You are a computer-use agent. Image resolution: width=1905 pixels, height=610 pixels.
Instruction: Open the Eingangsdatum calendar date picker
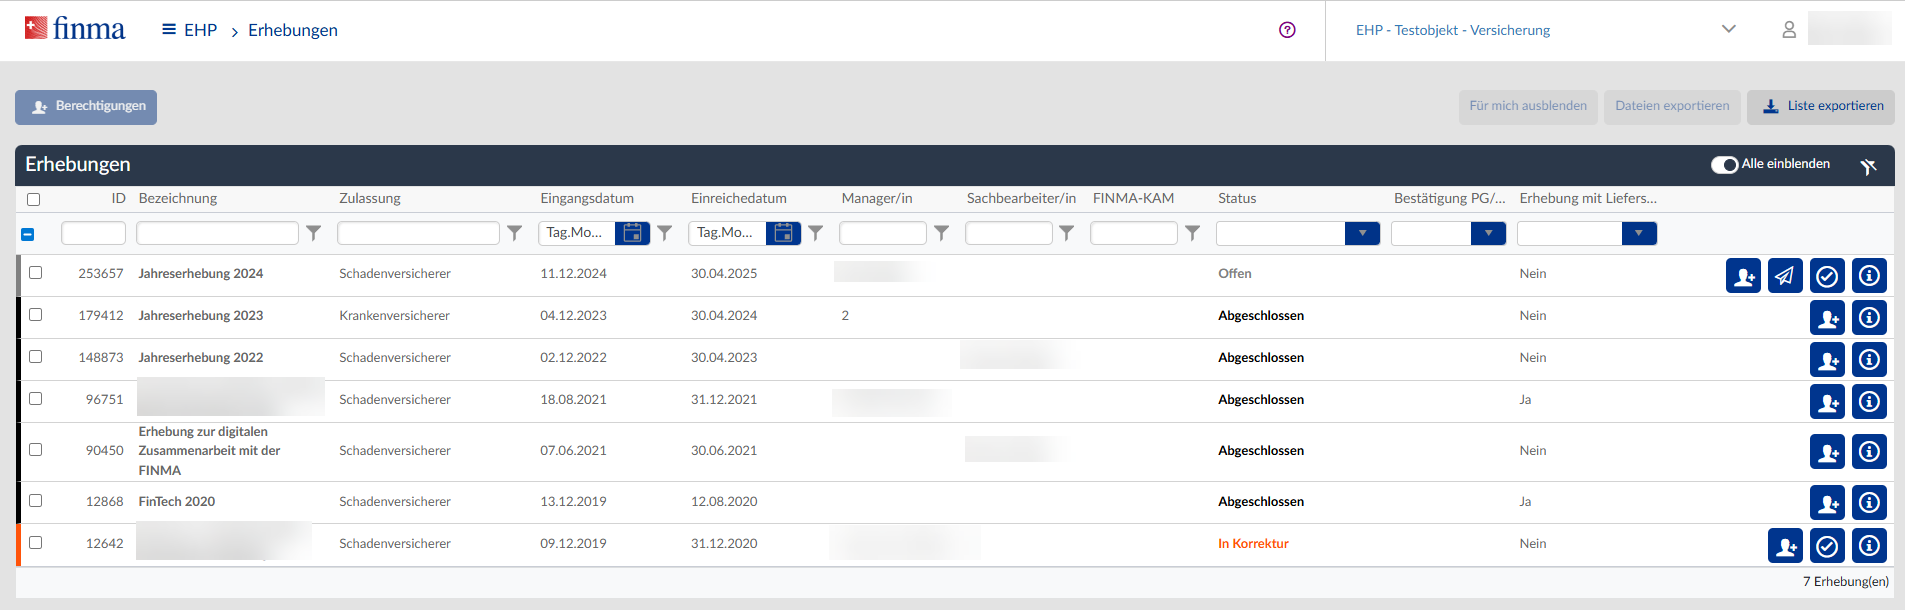point(632,233)
